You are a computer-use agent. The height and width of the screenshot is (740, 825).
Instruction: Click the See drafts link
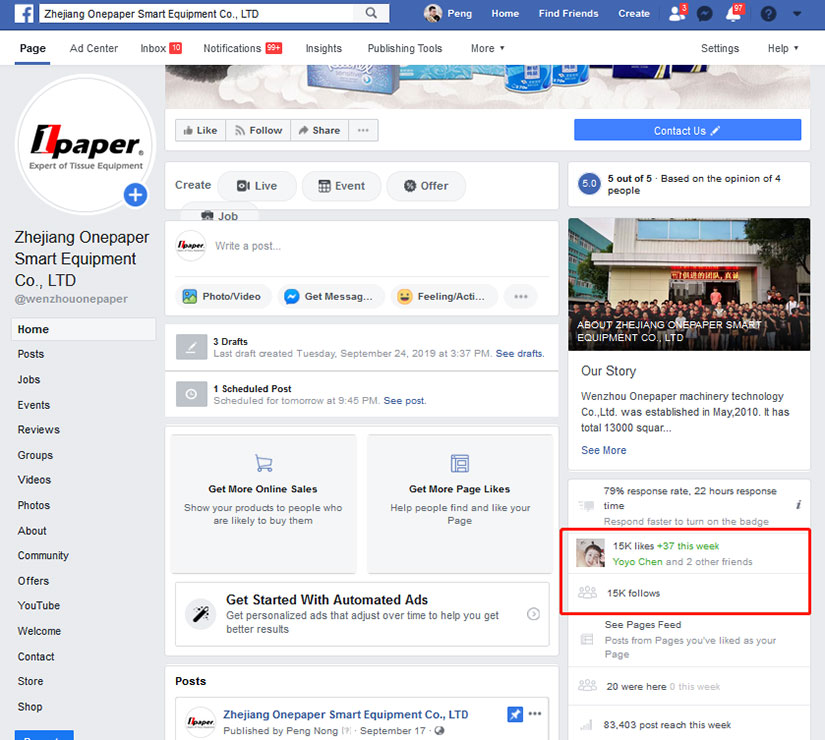[x=520, y=354]
